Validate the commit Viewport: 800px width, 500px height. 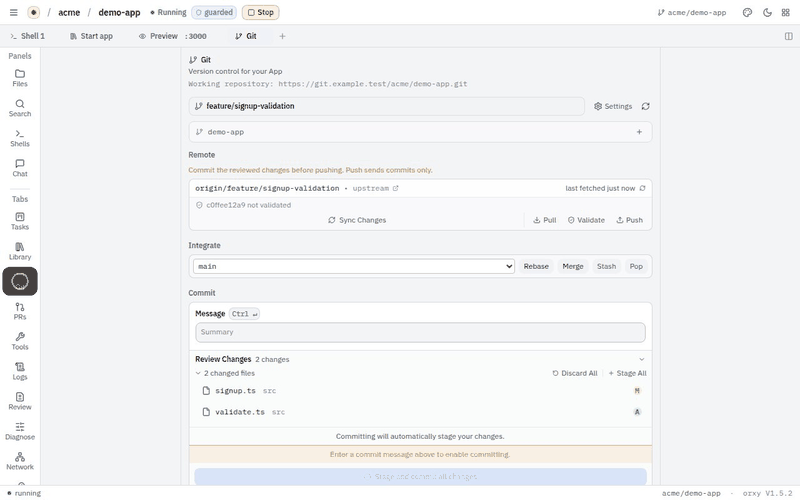[x=586, y=220]
